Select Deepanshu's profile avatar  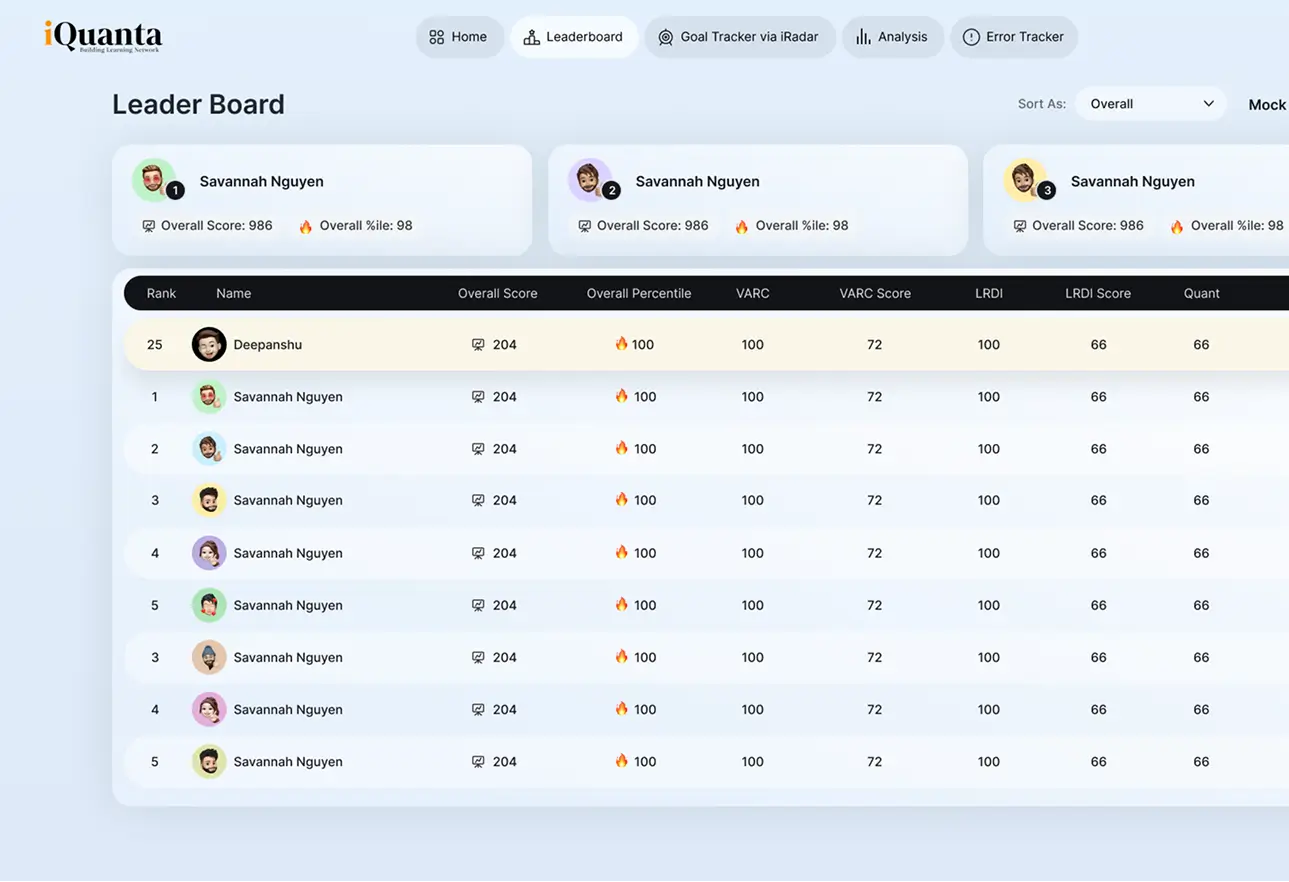click(x=209, y=344)
